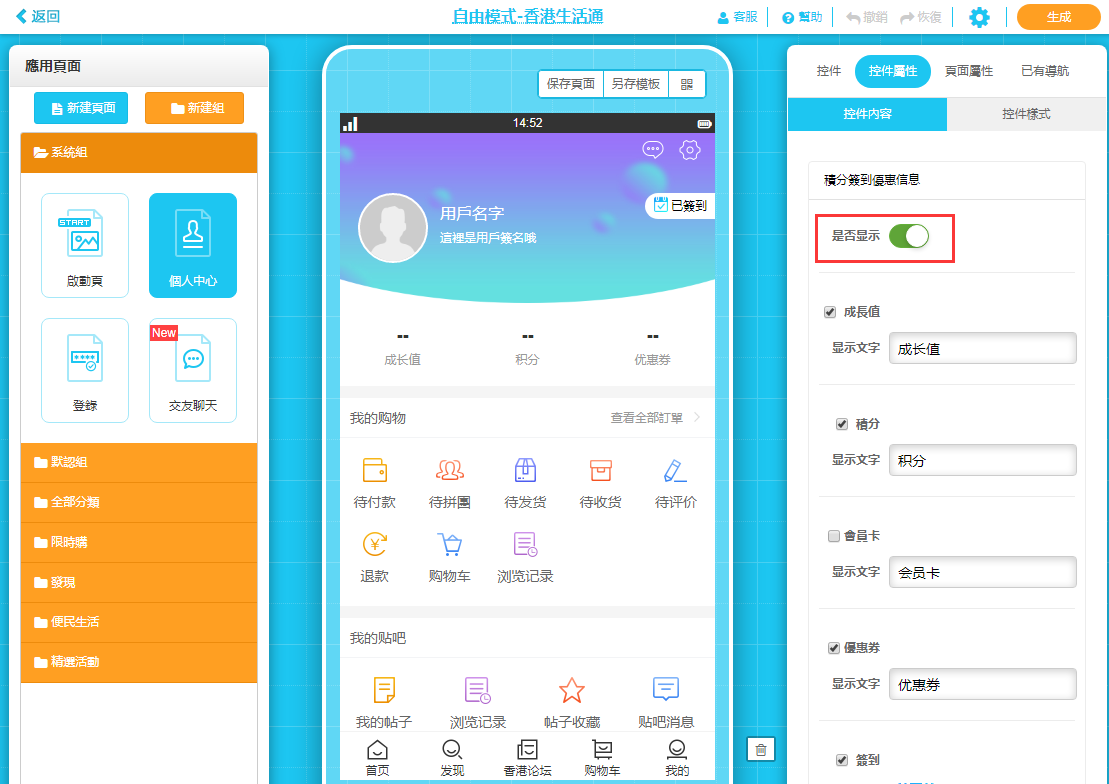Expand the 限時購 folder group
This screenshot has height=784, width=1109.
point(139,543)
